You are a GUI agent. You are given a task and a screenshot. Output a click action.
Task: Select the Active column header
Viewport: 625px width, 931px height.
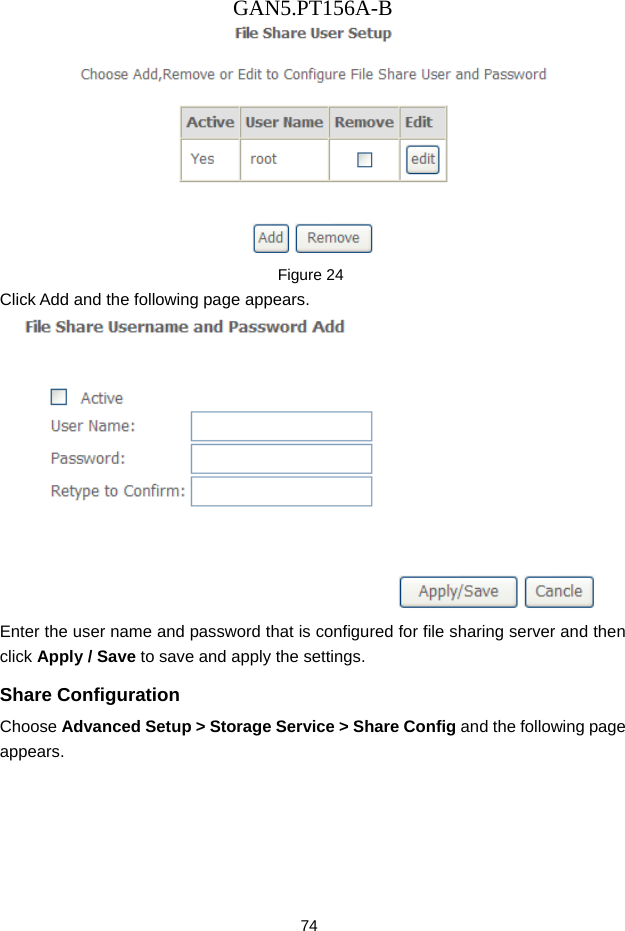[x=209, y=122]
